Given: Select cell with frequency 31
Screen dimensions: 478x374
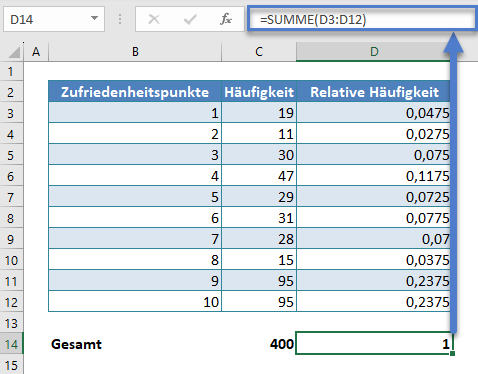Looking at the screenshot, I should [x=259, y=218].
